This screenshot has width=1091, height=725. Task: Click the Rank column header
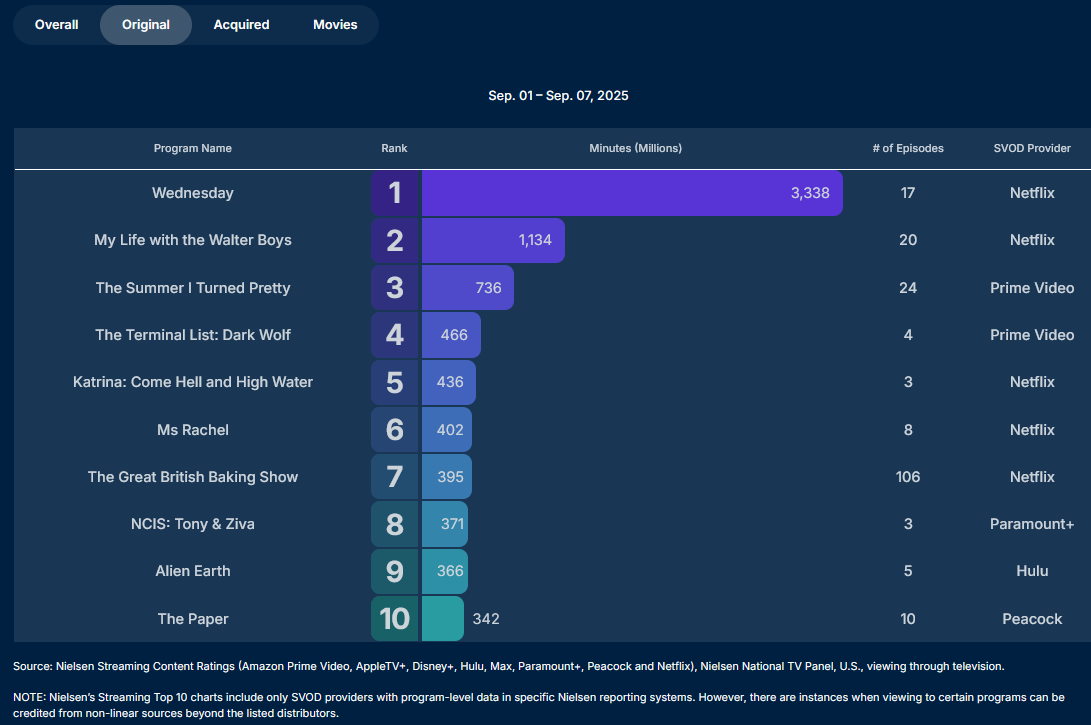[394, 148]
